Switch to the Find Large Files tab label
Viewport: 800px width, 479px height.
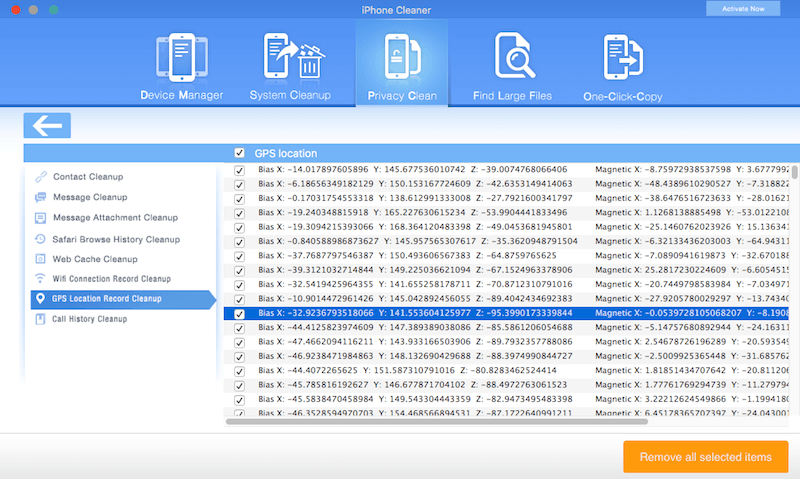512,96
